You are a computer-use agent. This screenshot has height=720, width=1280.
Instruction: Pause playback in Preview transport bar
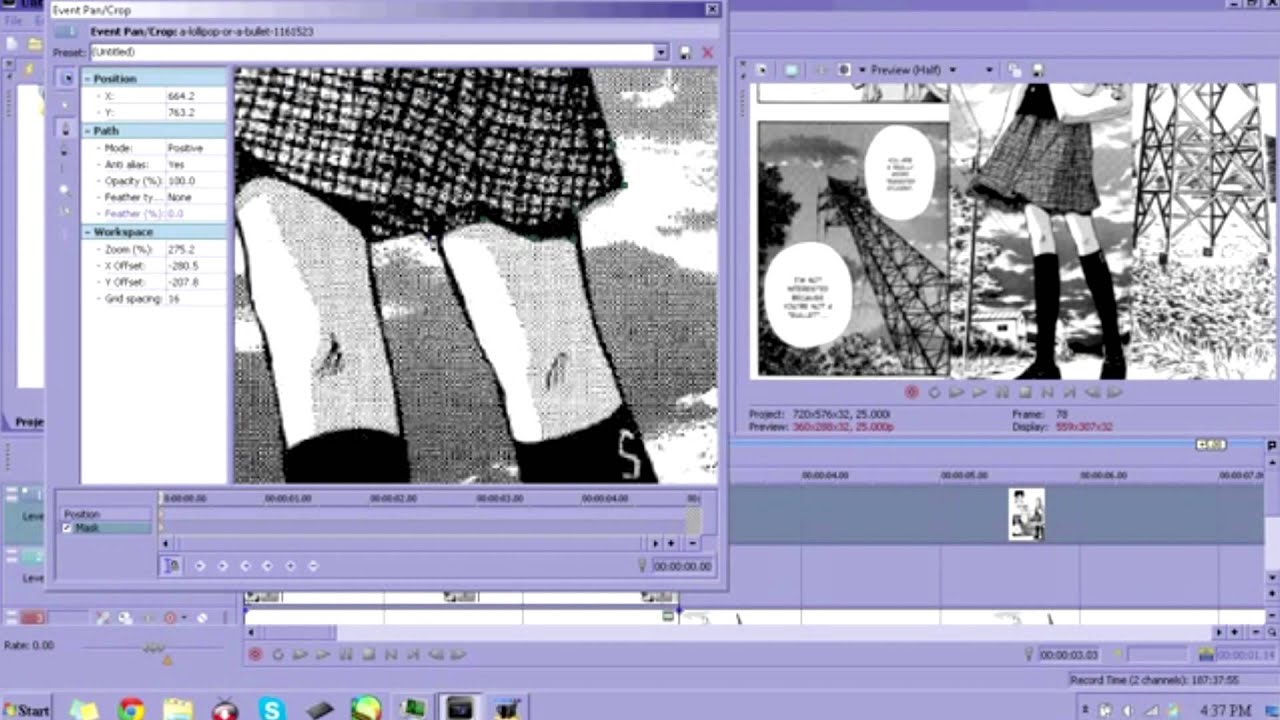coord(1002,393)
